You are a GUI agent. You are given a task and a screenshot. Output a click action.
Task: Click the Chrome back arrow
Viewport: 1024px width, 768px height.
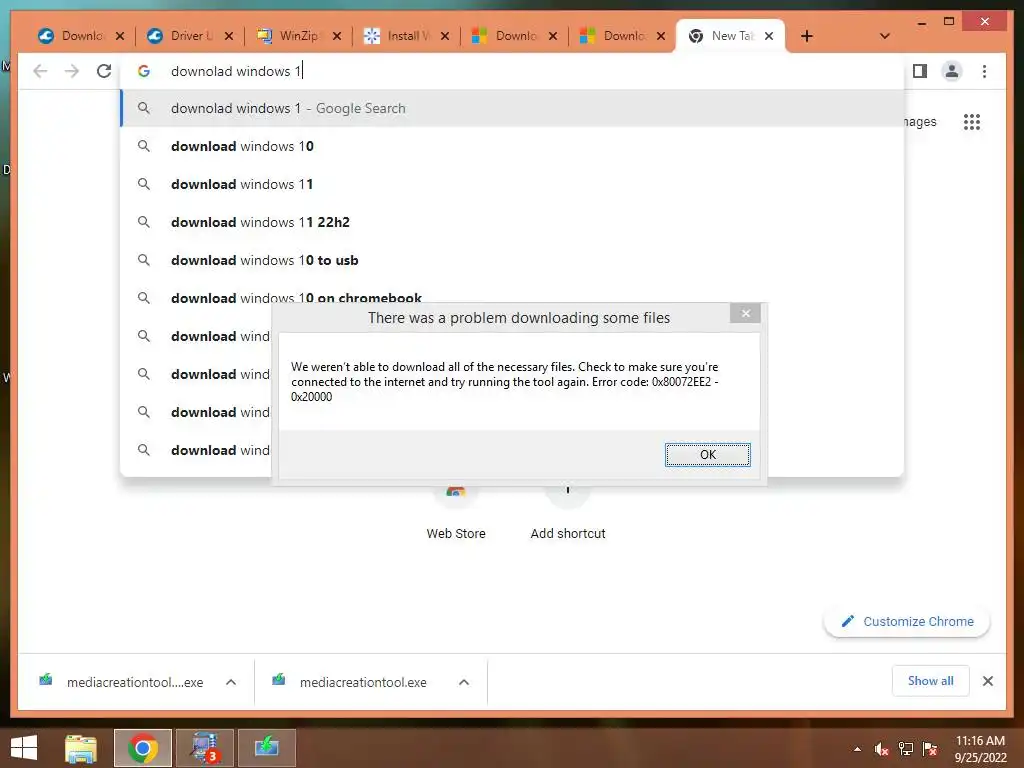coord(40,71)
